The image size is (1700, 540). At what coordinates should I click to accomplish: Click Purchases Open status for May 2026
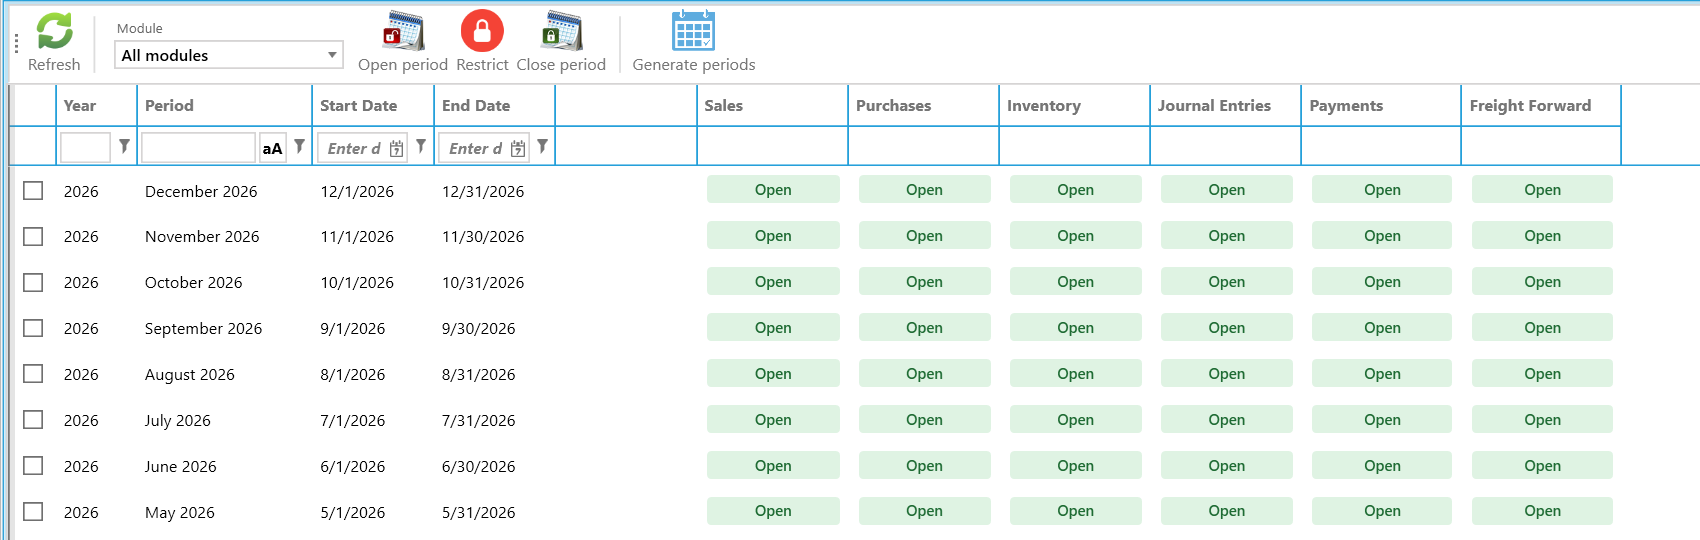(x=924, y=511)
